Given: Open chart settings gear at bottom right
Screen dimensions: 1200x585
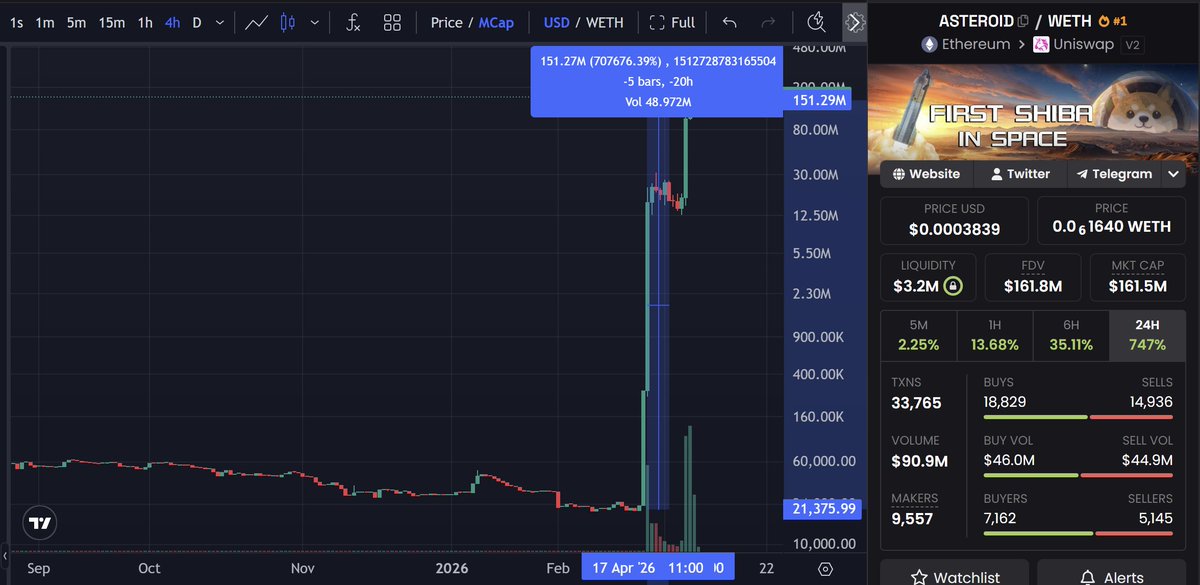Looking at the screenshot, I should (x=825, y=568).
